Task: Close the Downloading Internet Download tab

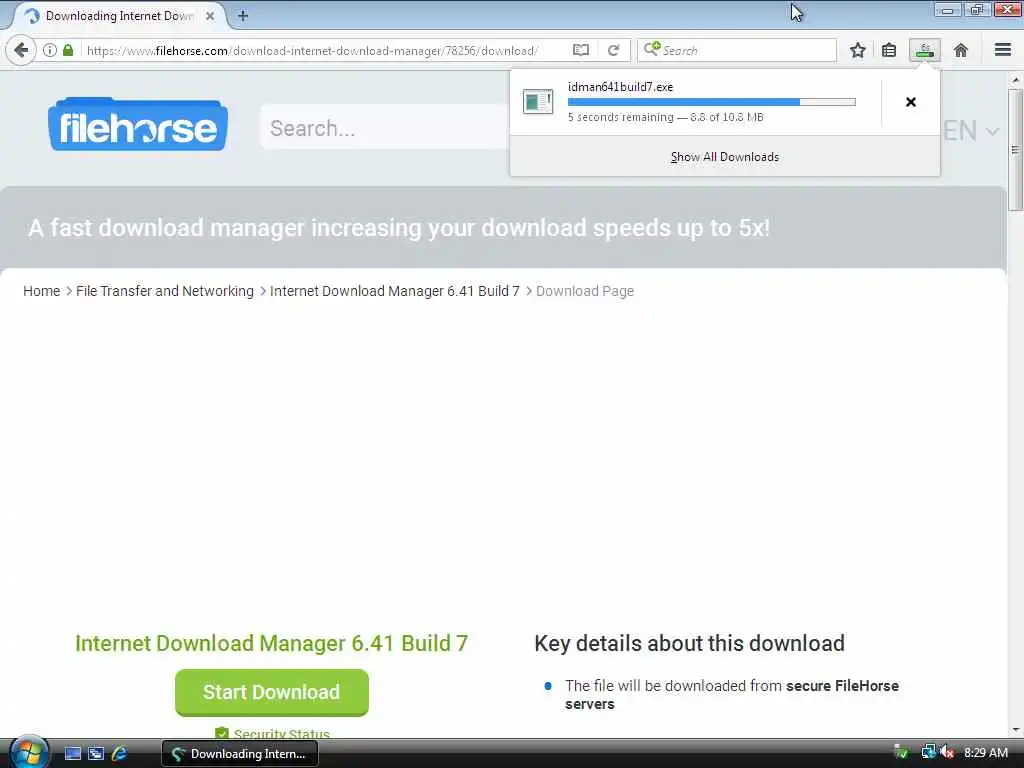Action: click(210, 16)
